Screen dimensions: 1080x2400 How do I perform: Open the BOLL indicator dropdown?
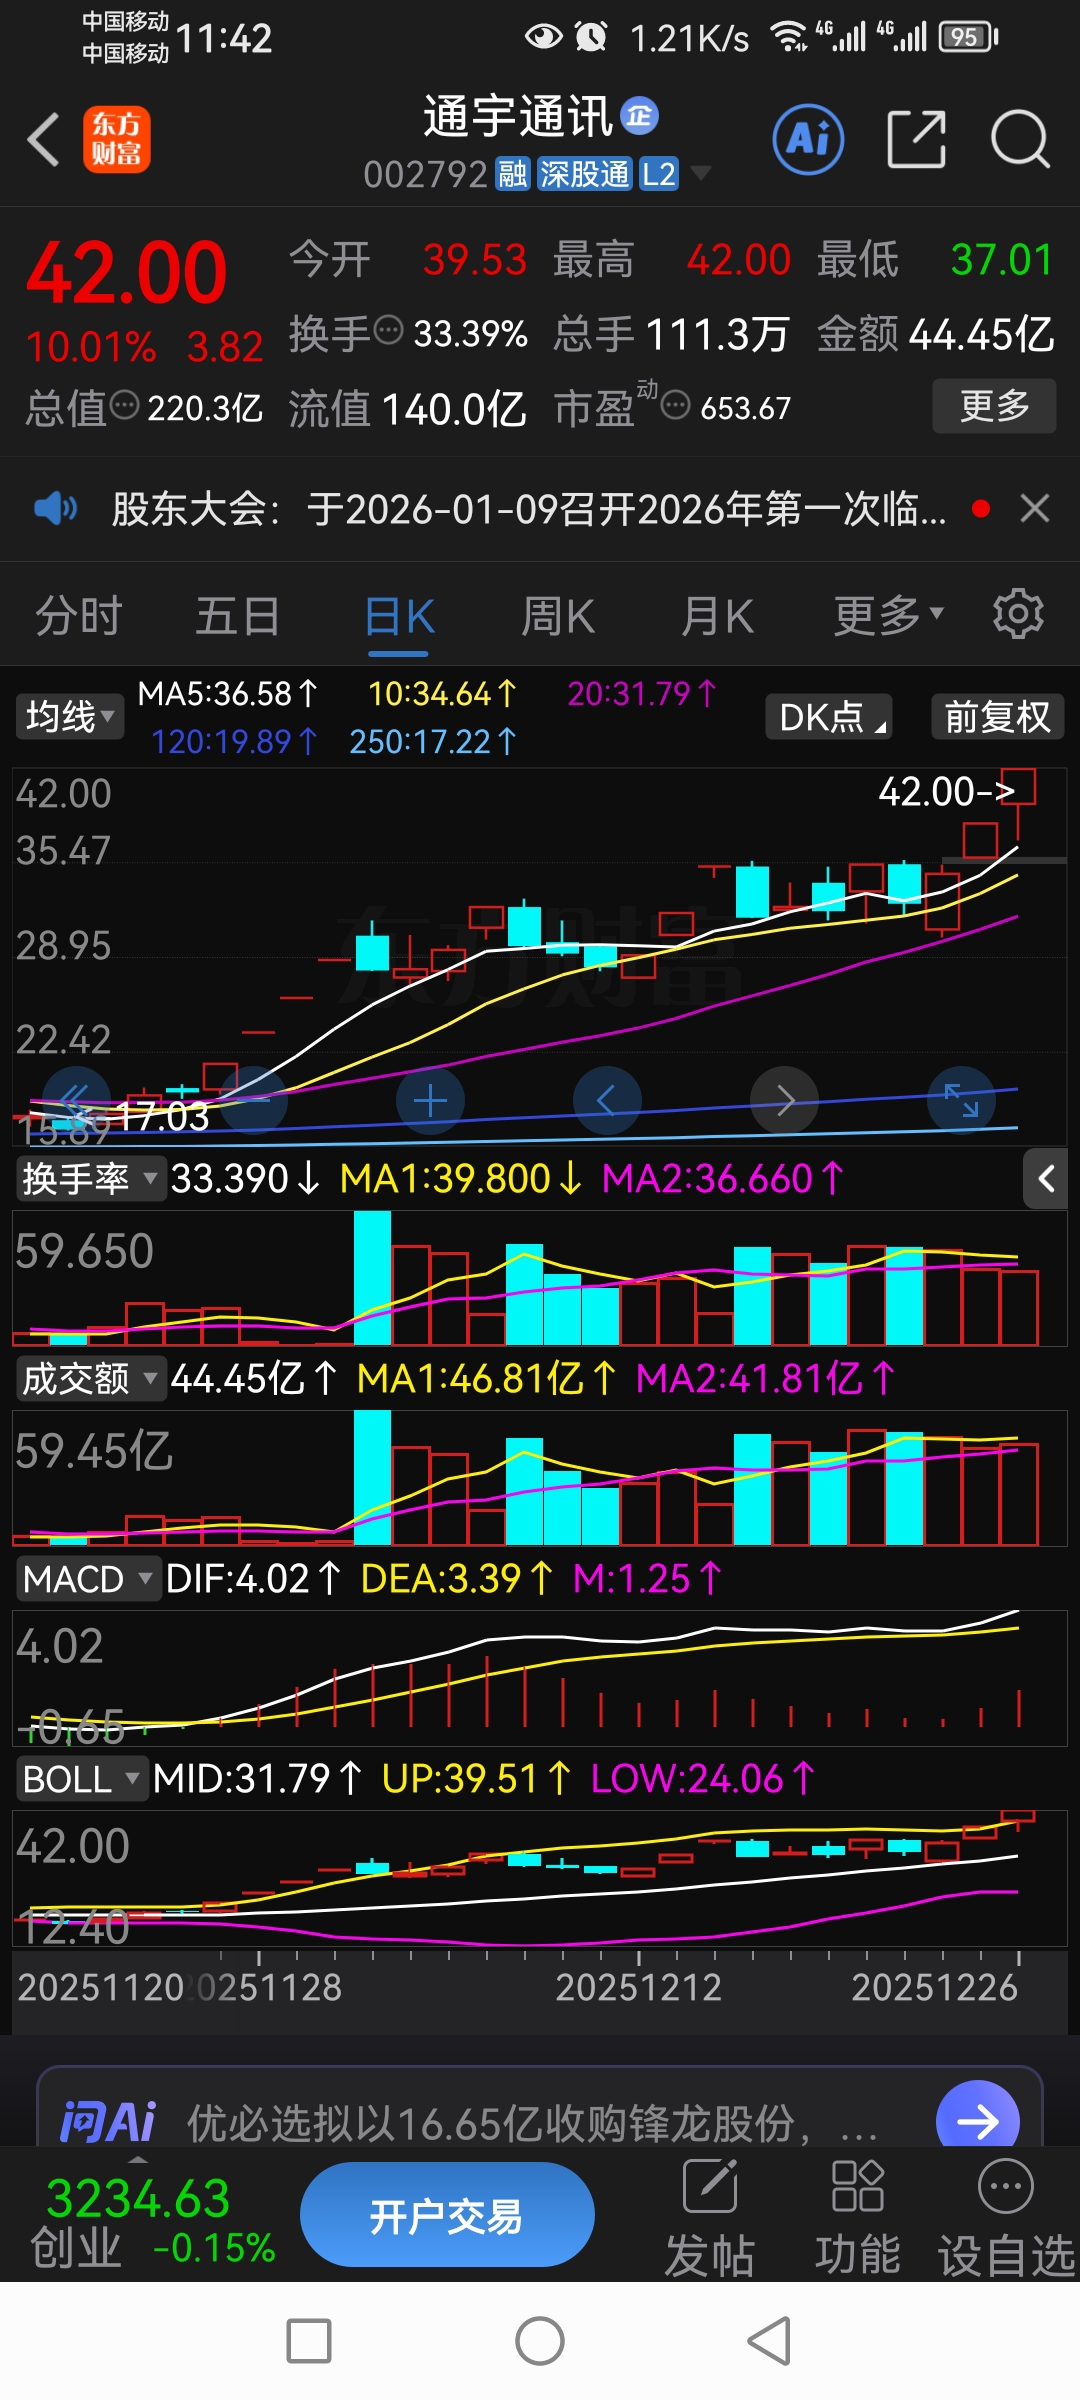(82, 1779)
